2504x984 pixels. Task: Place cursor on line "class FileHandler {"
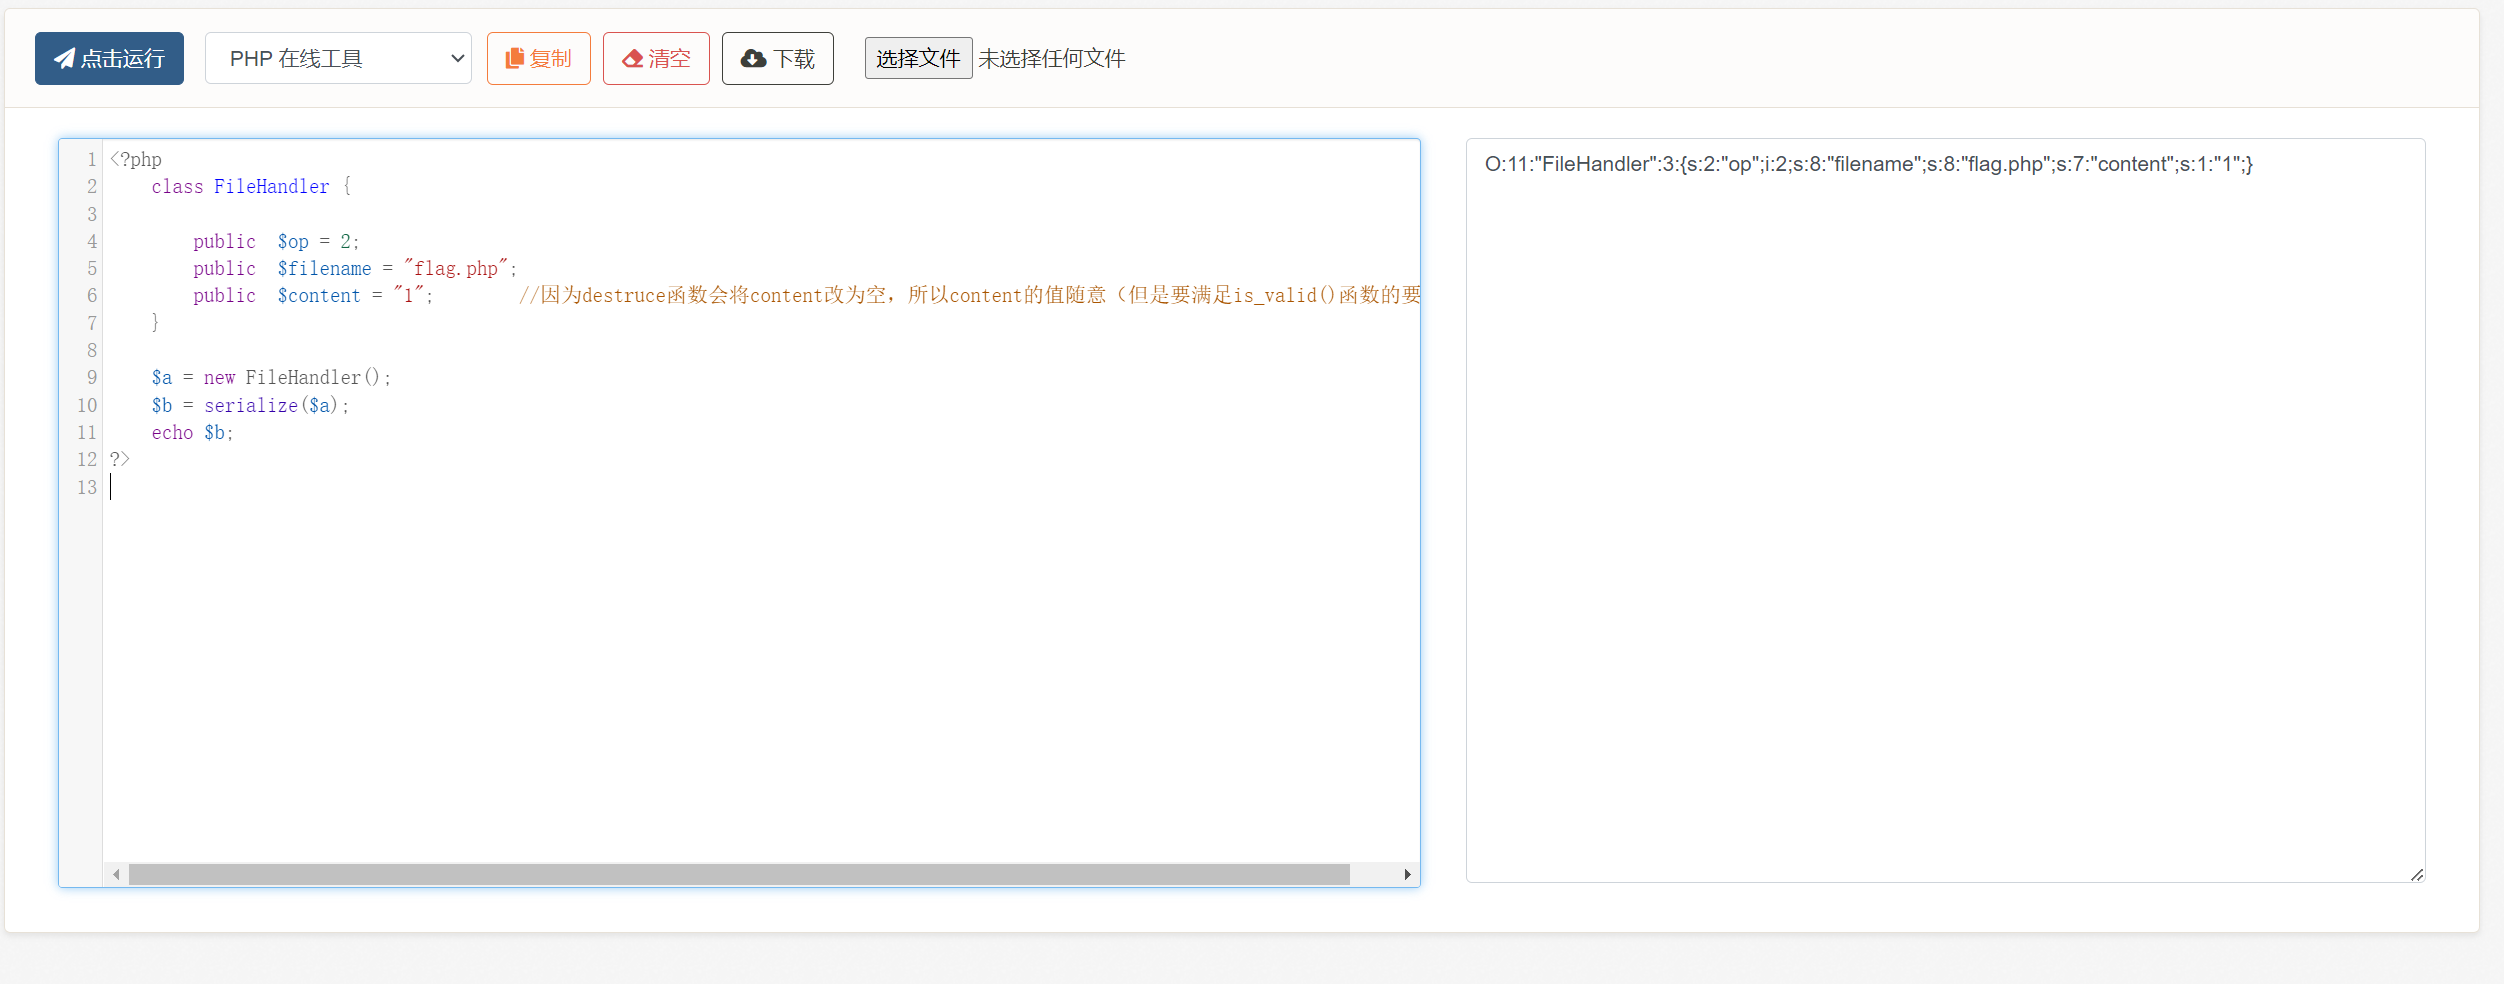click(251, 187)
